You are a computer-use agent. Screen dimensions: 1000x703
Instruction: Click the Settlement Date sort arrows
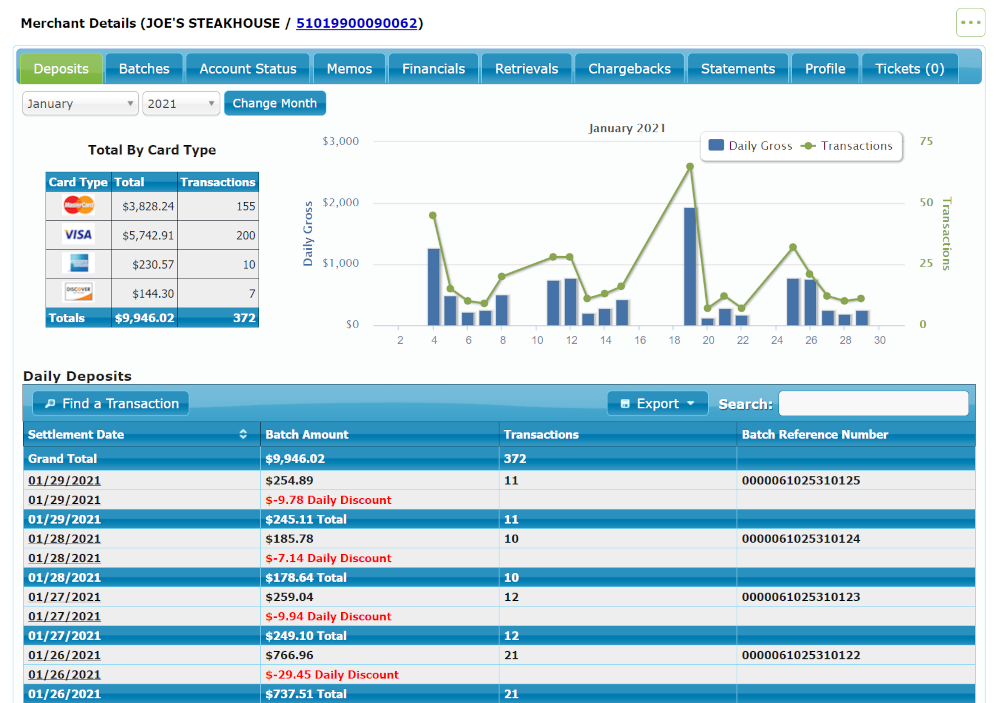click(x=243, y=434)
